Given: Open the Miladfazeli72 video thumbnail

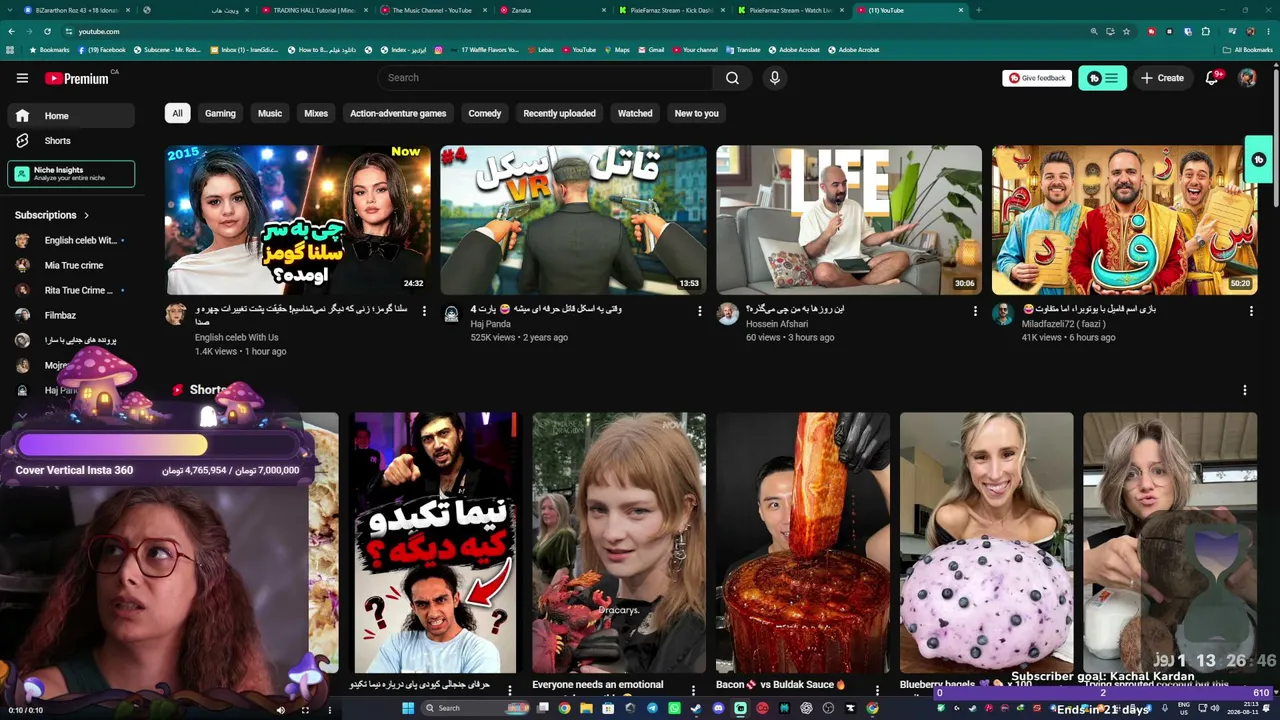Looking at the screenshot, I should point(1125,220).
